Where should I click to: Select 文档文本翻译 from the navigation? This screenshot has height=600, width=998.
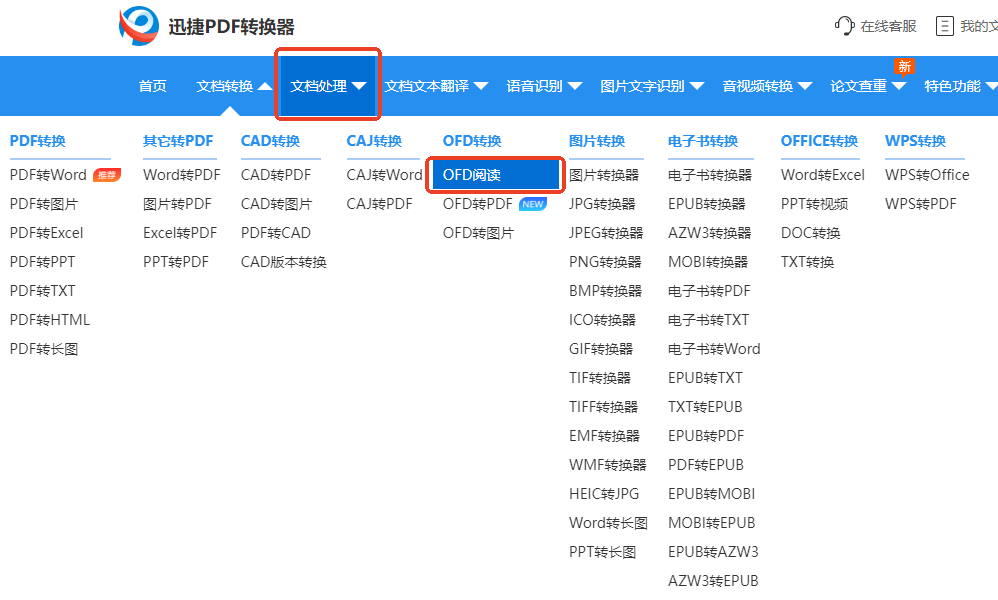[429, 86]
